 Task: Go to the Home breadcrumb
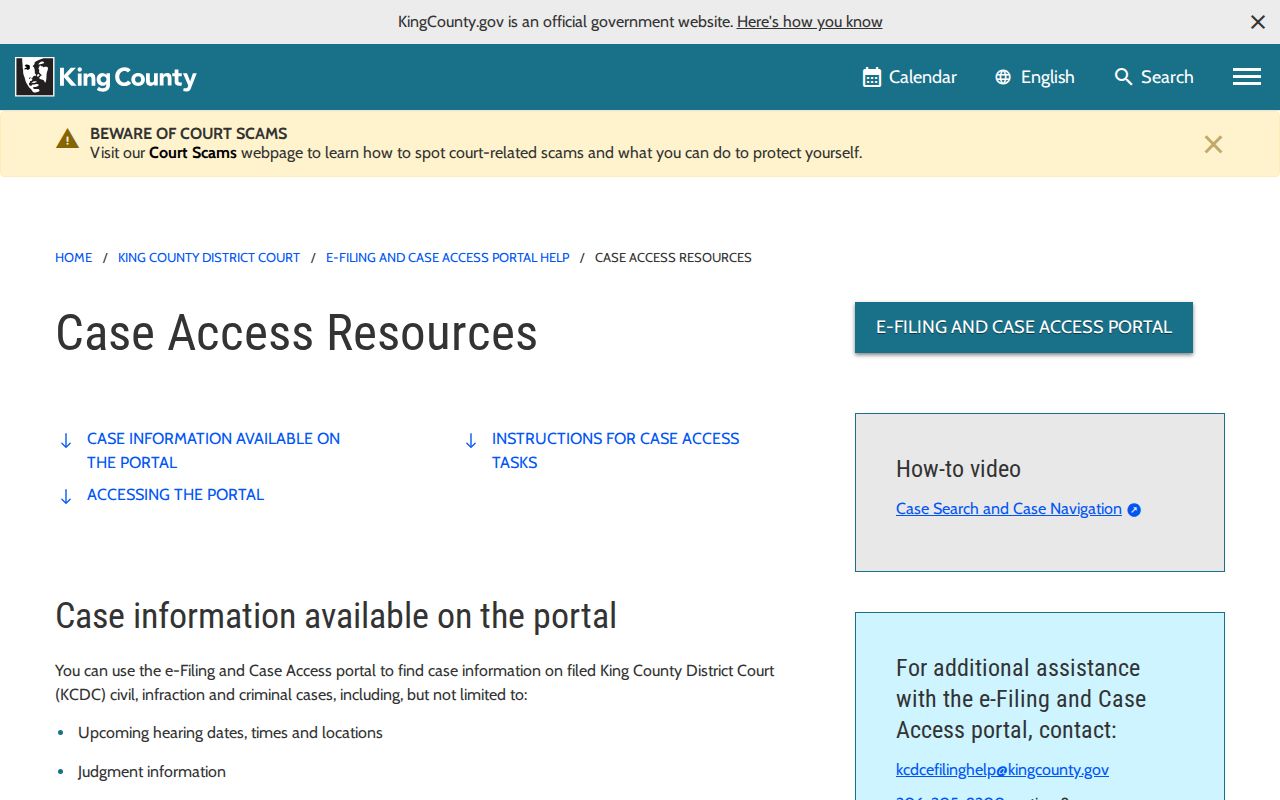click(74, 258)
